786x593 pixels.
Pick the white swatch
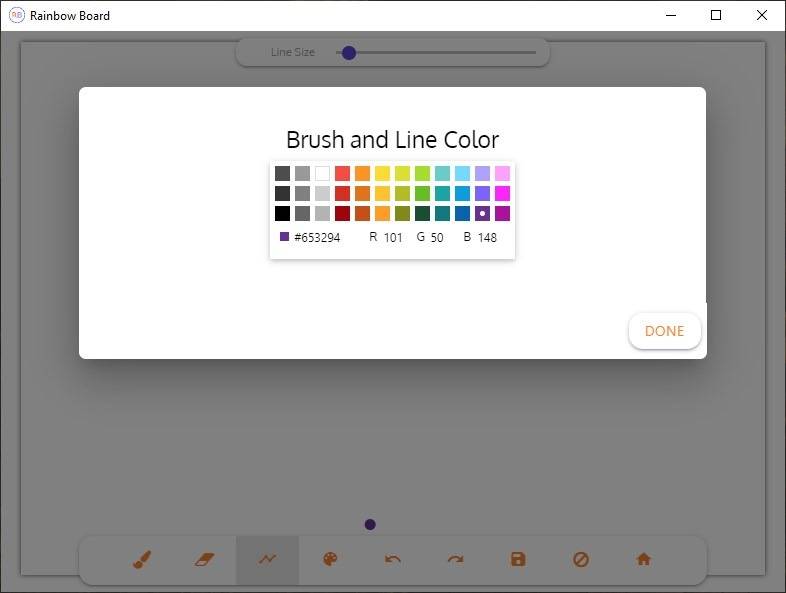click(x=322, y=173)
